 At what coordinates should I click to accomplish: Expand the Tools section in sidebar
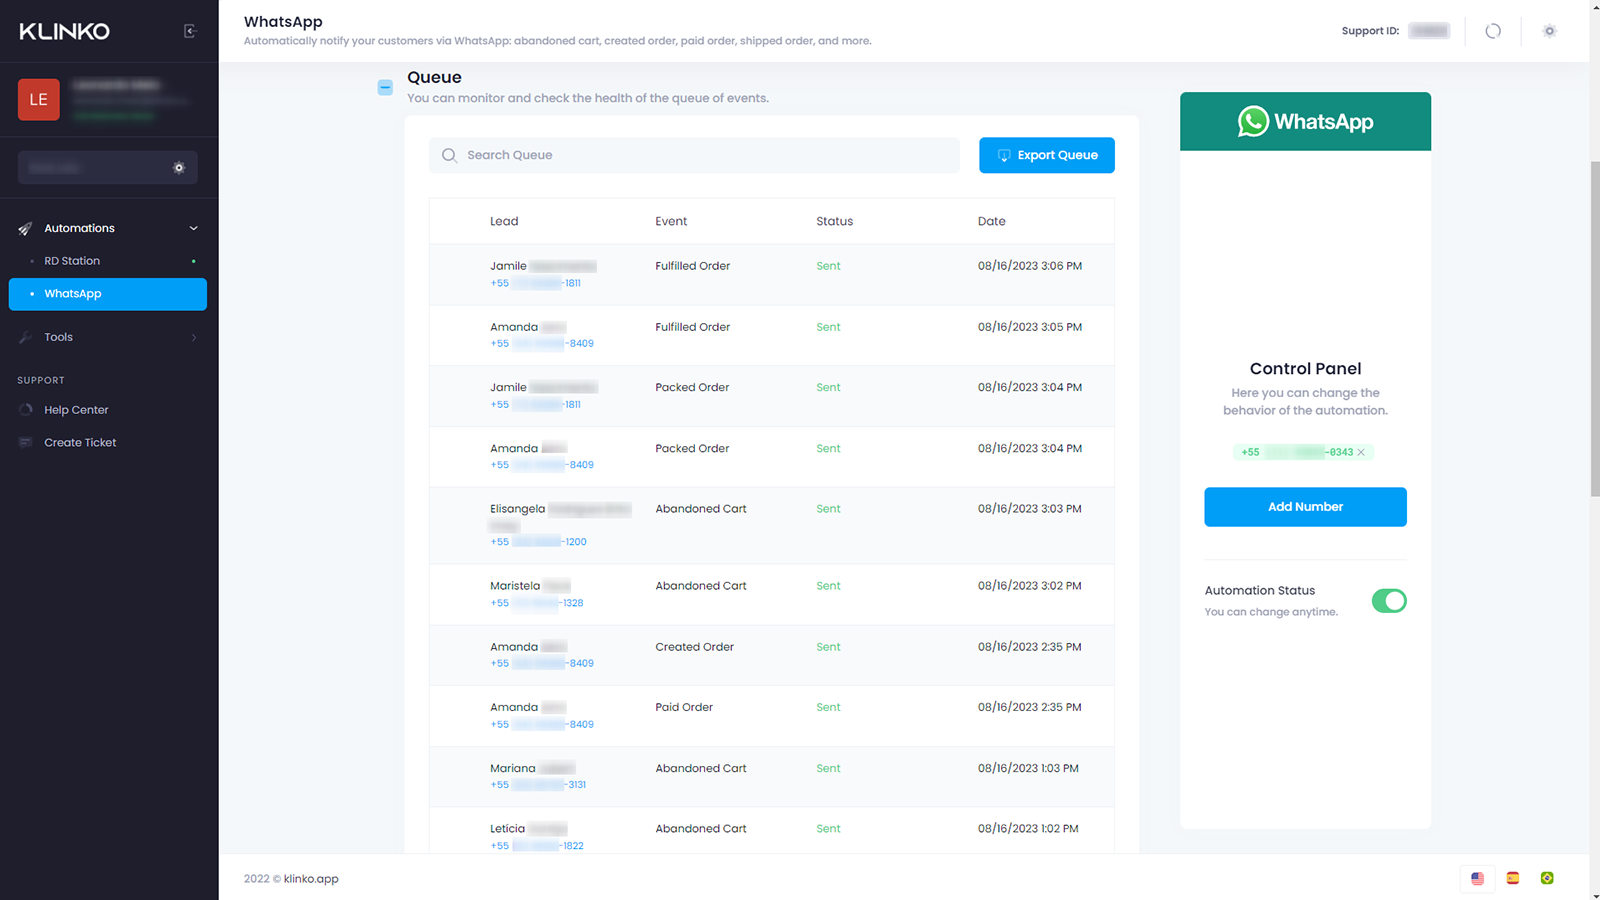pyautogui.click(x=107, y=337)
